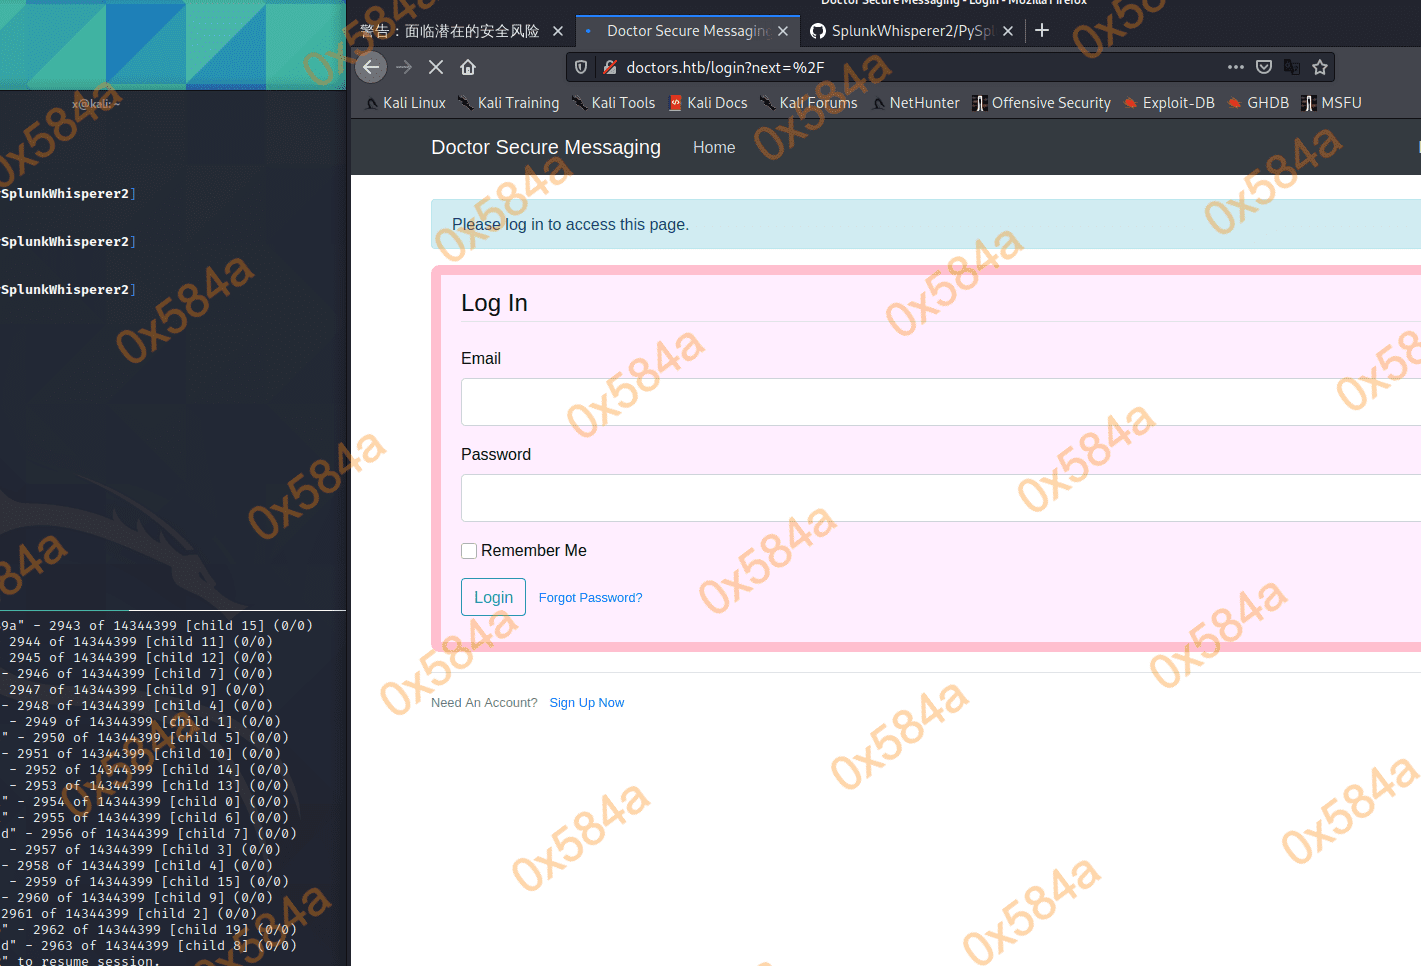The image size is (1421, 966).
Task: Save page to Pocket icon
Action: (1264, 67)
